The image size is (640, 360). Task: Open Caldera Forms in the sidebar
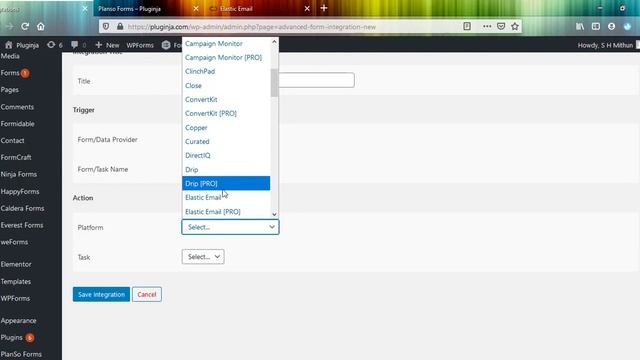click(x=22, y=208)
